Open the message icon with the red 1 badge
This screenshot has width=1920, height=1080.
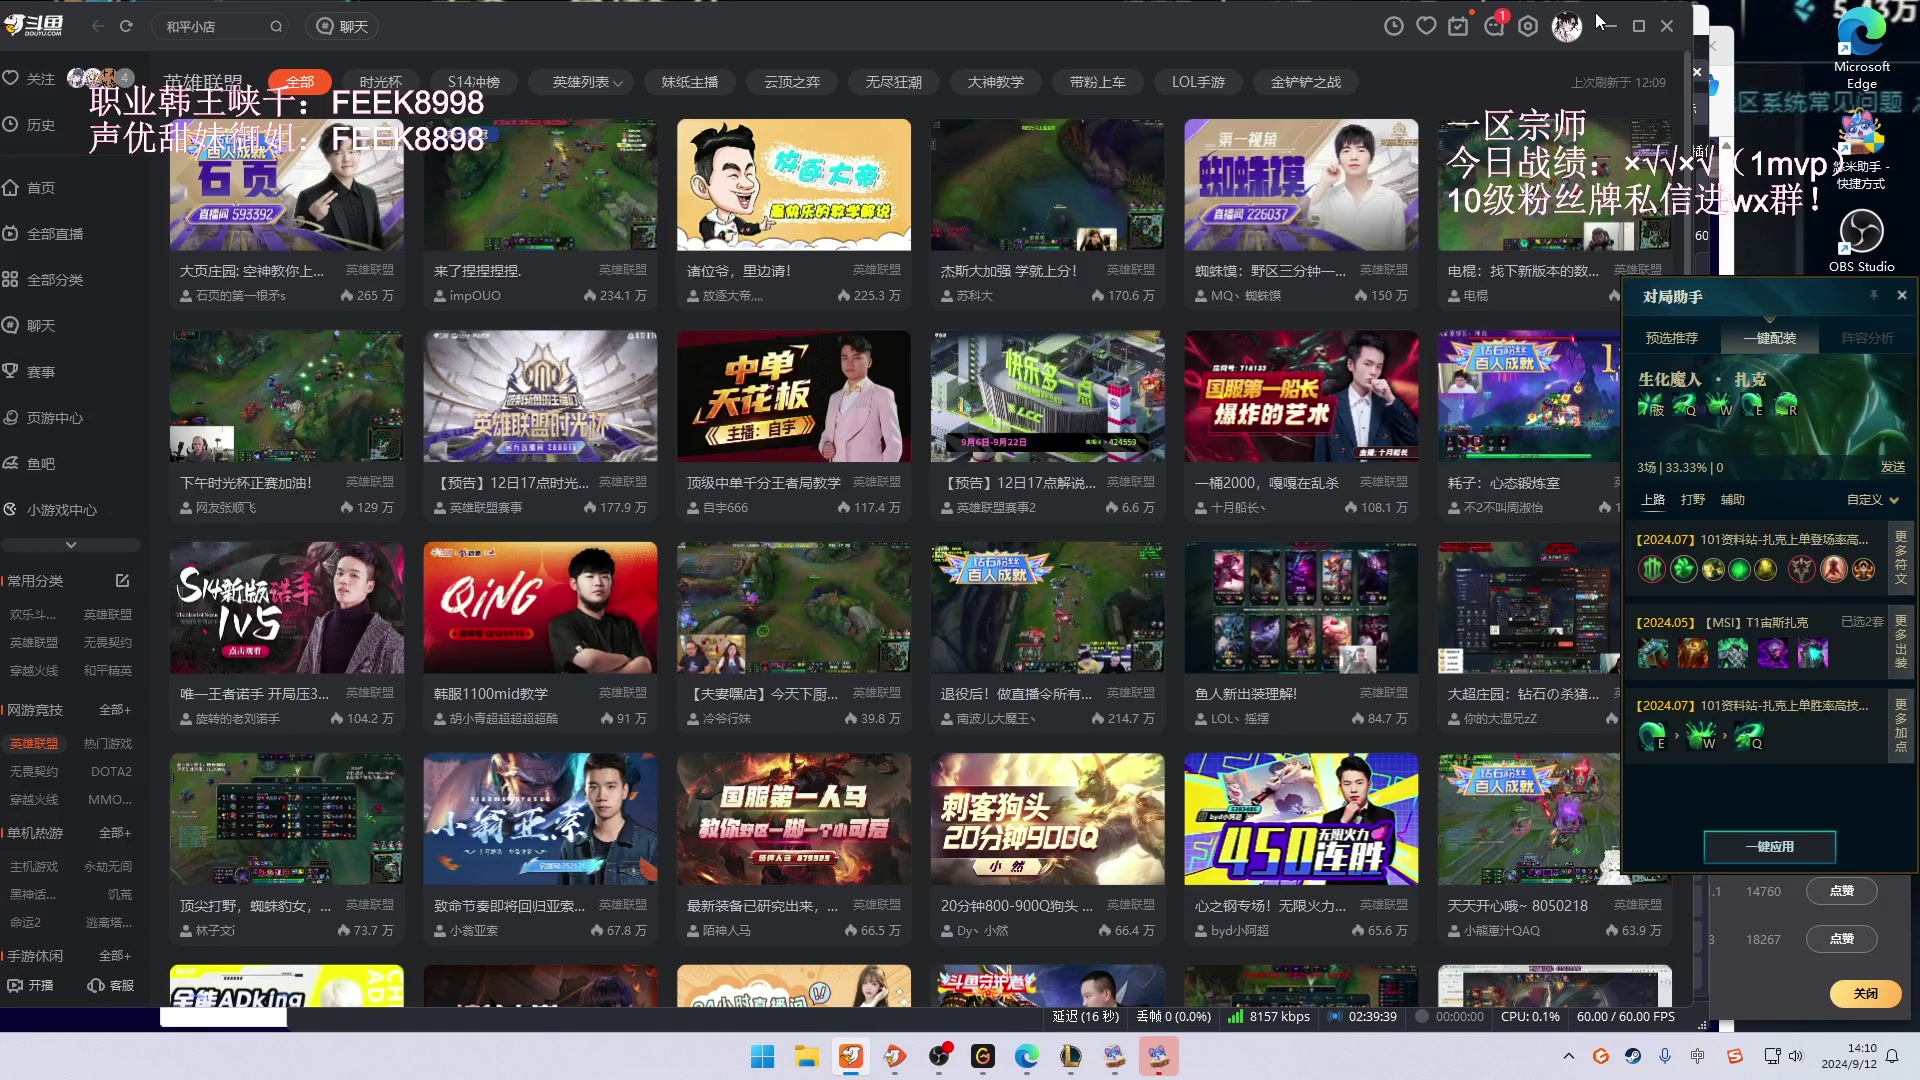coord(1494,25)
